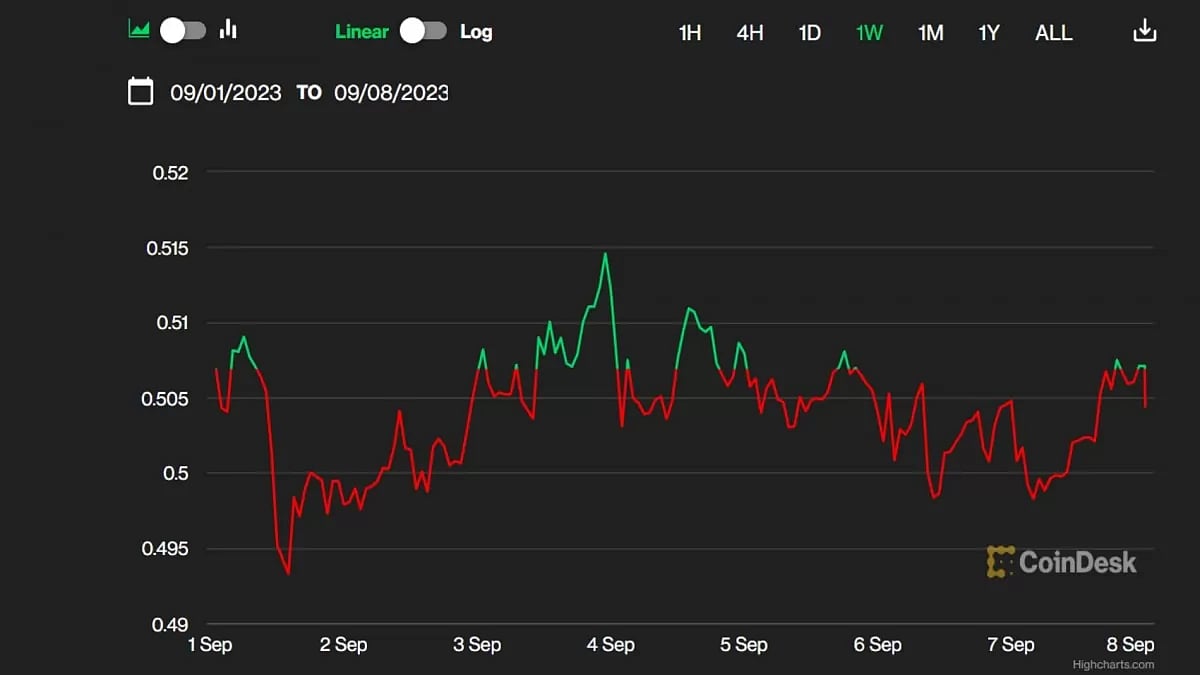Change the end date 09/08/2023
1200x675 pixels.
[391, 92]
